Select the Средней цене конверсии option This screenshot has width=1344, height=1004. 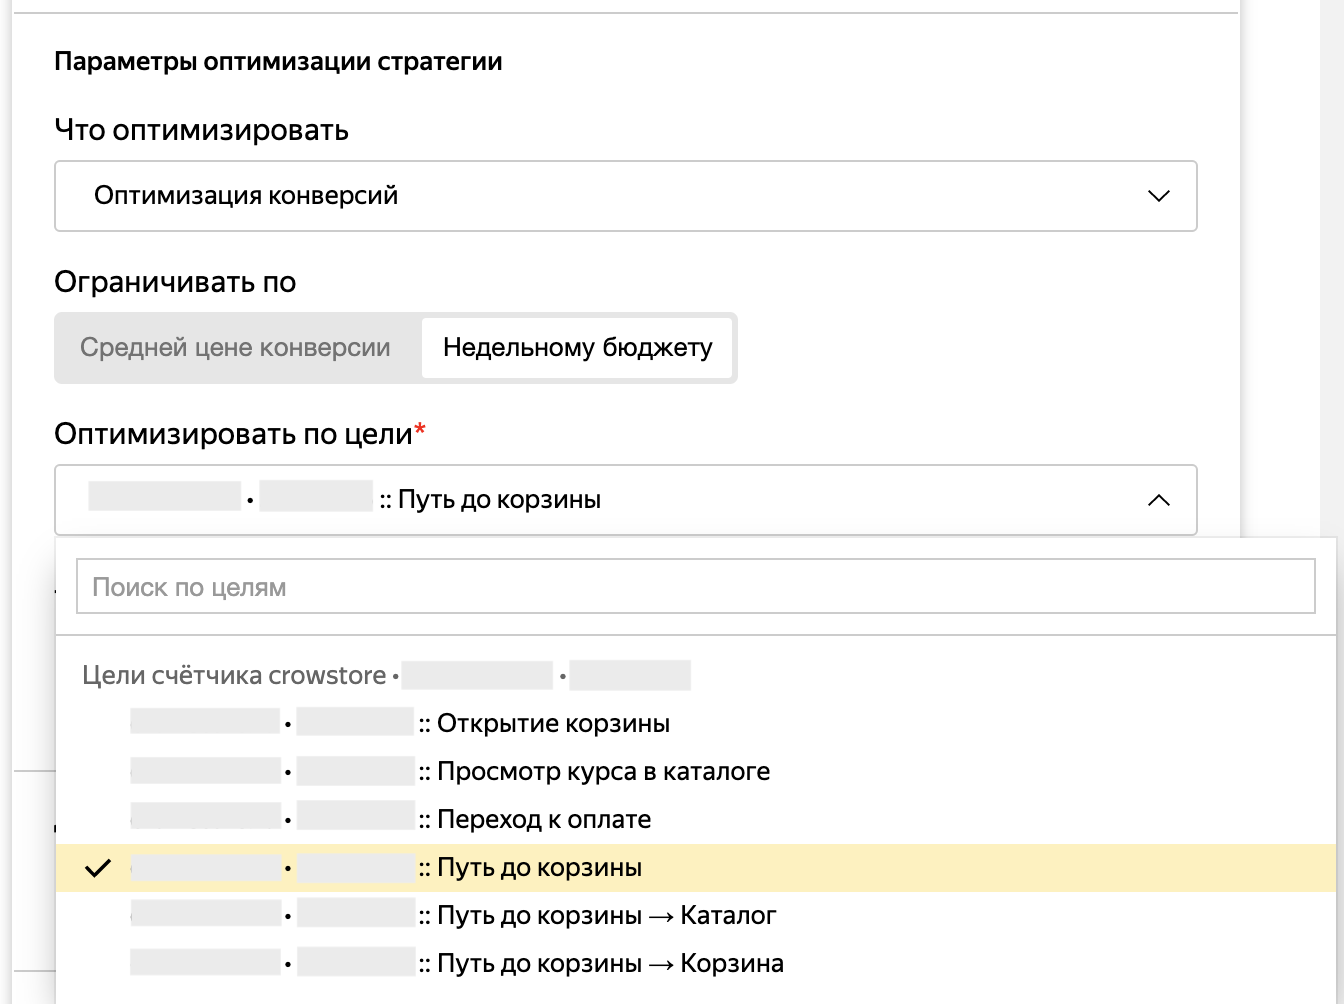[x=236, y=348]
